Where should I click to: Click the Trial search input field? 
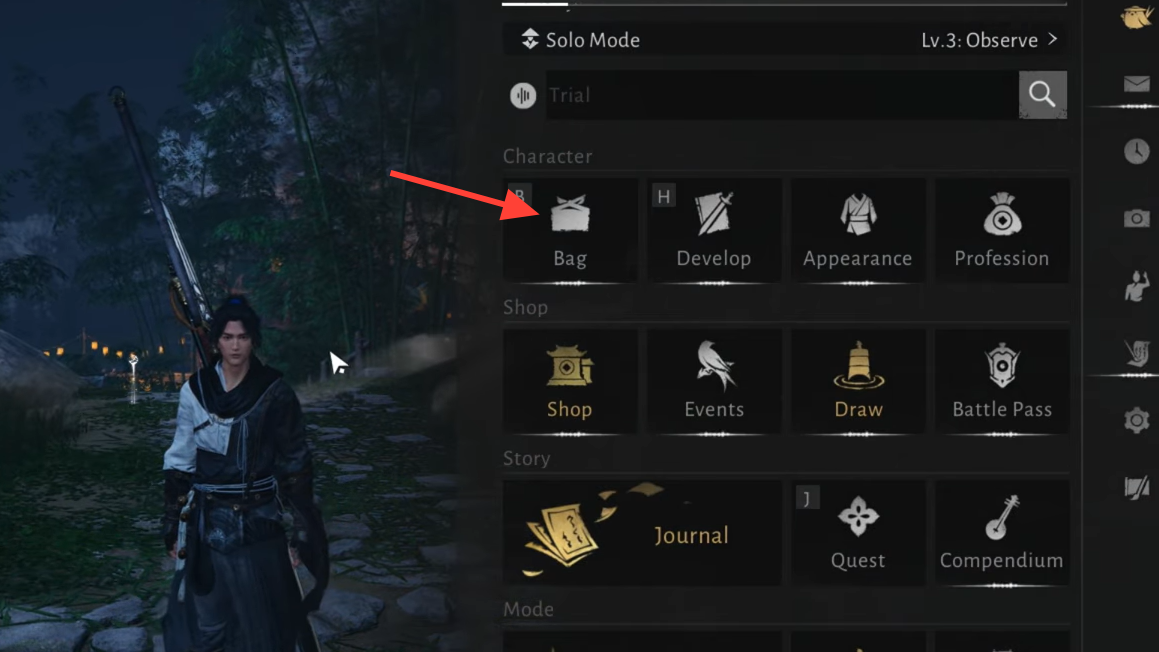pos(782,95)
